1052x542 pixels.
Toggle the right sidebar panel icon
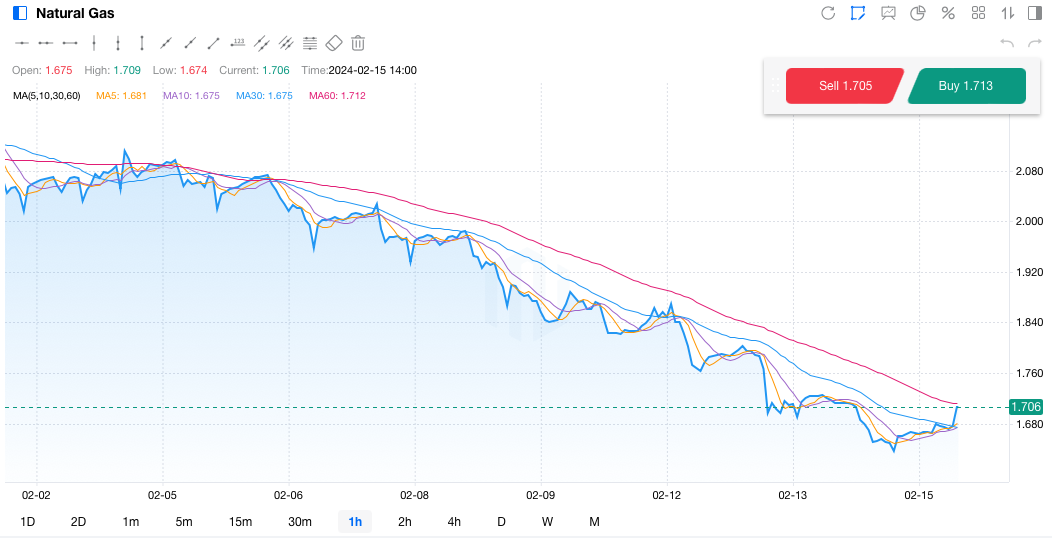coord(1035,13)
